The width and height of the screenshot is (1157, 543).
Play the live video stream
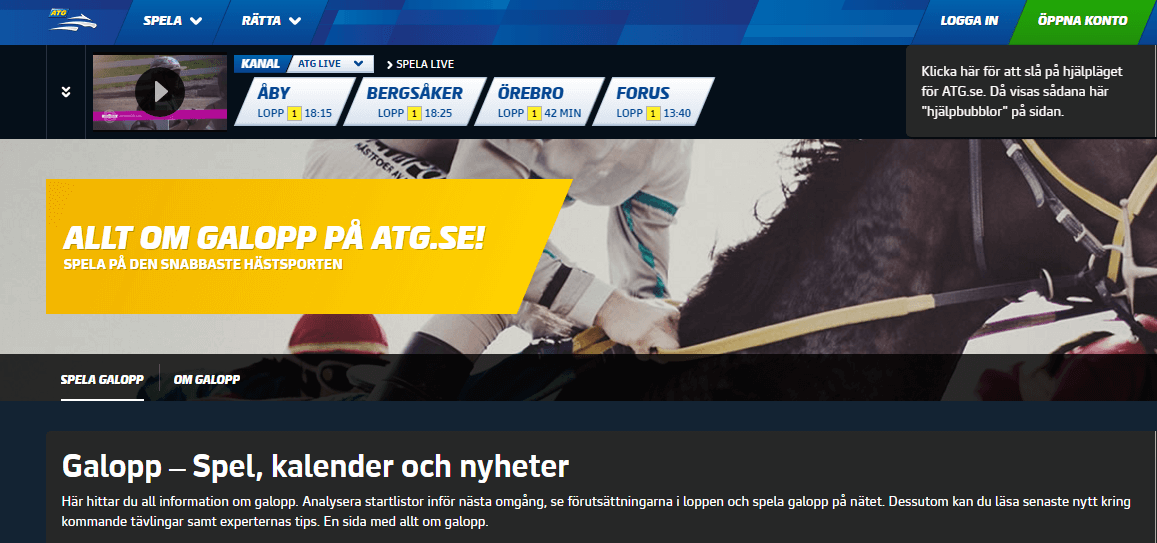click(x=160, y=91)
